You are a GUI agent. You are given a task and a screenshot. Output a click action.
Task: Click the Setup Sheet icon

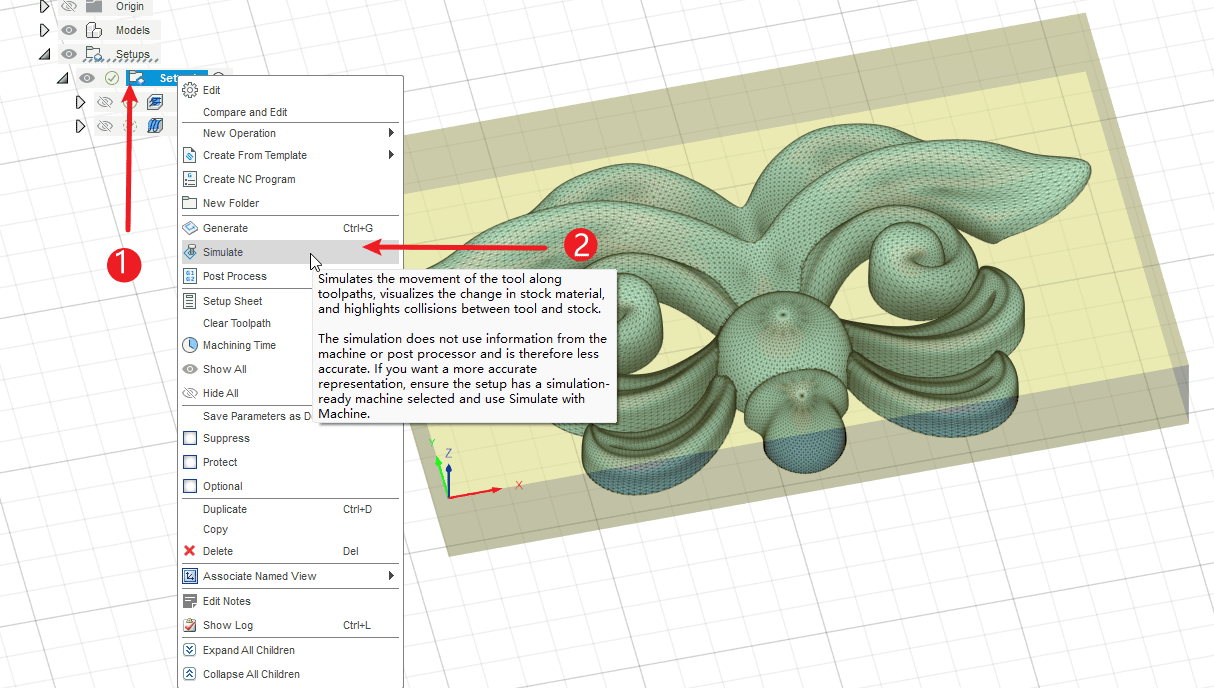[x=190, y=301]
